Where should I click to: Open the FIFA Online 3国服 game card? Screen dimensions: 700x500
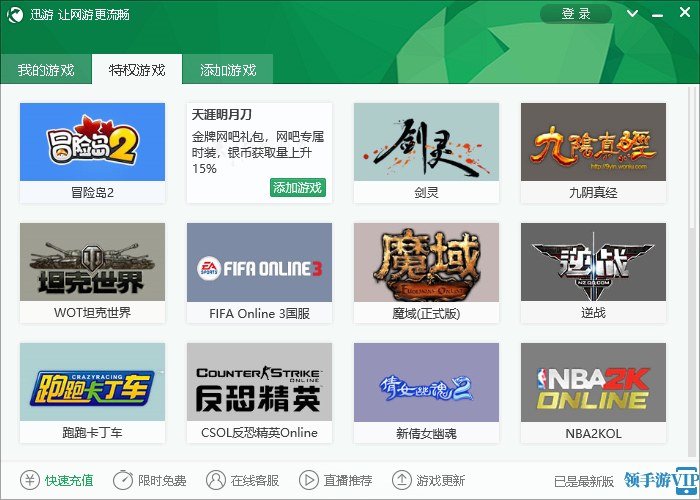click(x=259, y=273)
